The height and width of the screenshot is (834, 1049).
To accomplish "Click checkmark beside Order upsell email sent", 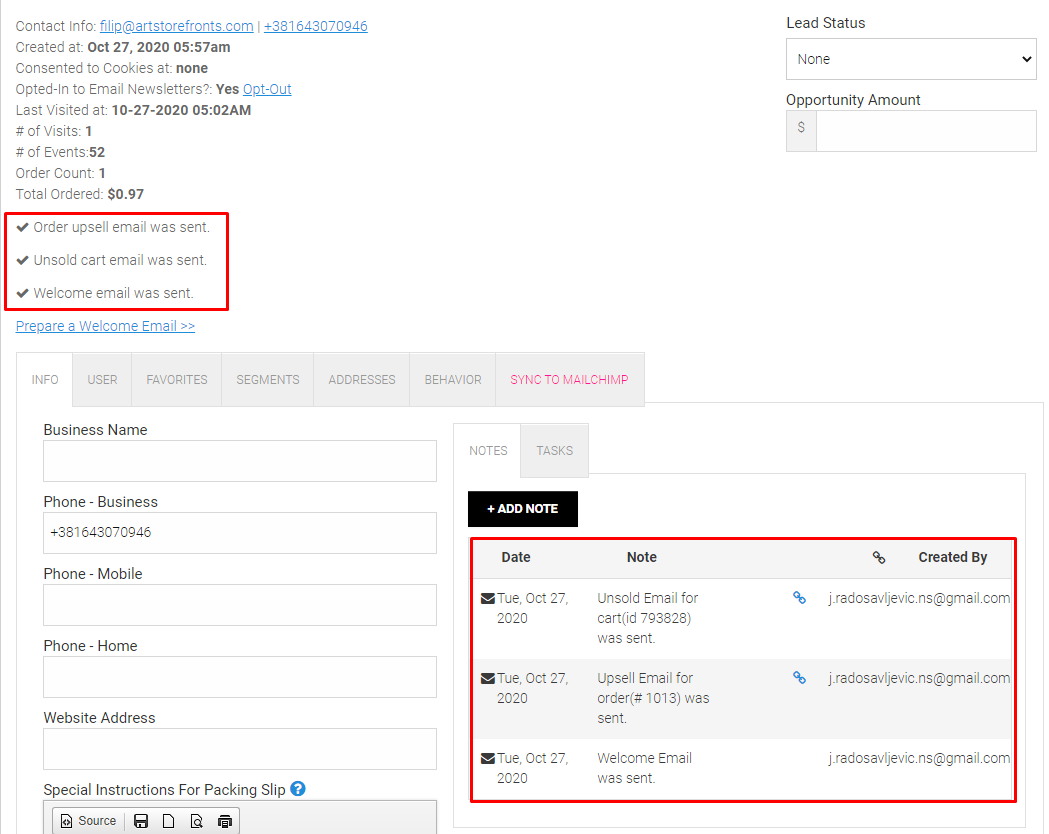I will pos(23,227).
